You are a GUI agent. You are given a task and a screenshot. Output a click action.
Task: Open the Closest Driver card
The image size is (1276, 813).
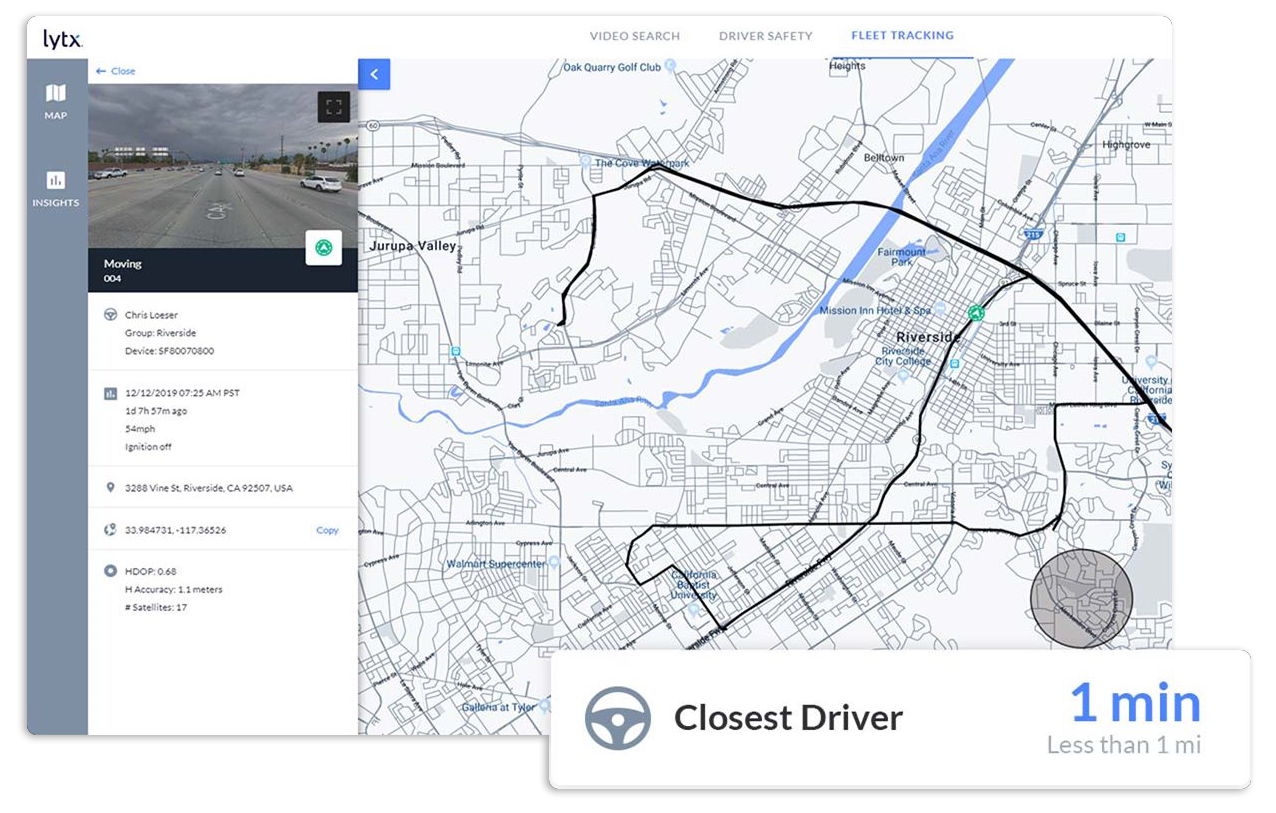[x=899, y=717]
